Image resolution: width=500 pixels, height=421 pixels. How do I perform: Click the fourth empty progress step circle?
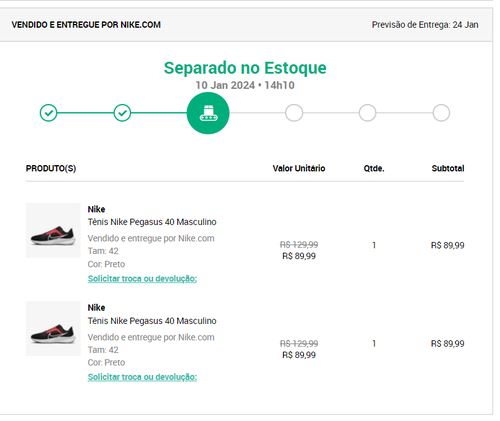(294, 113)
